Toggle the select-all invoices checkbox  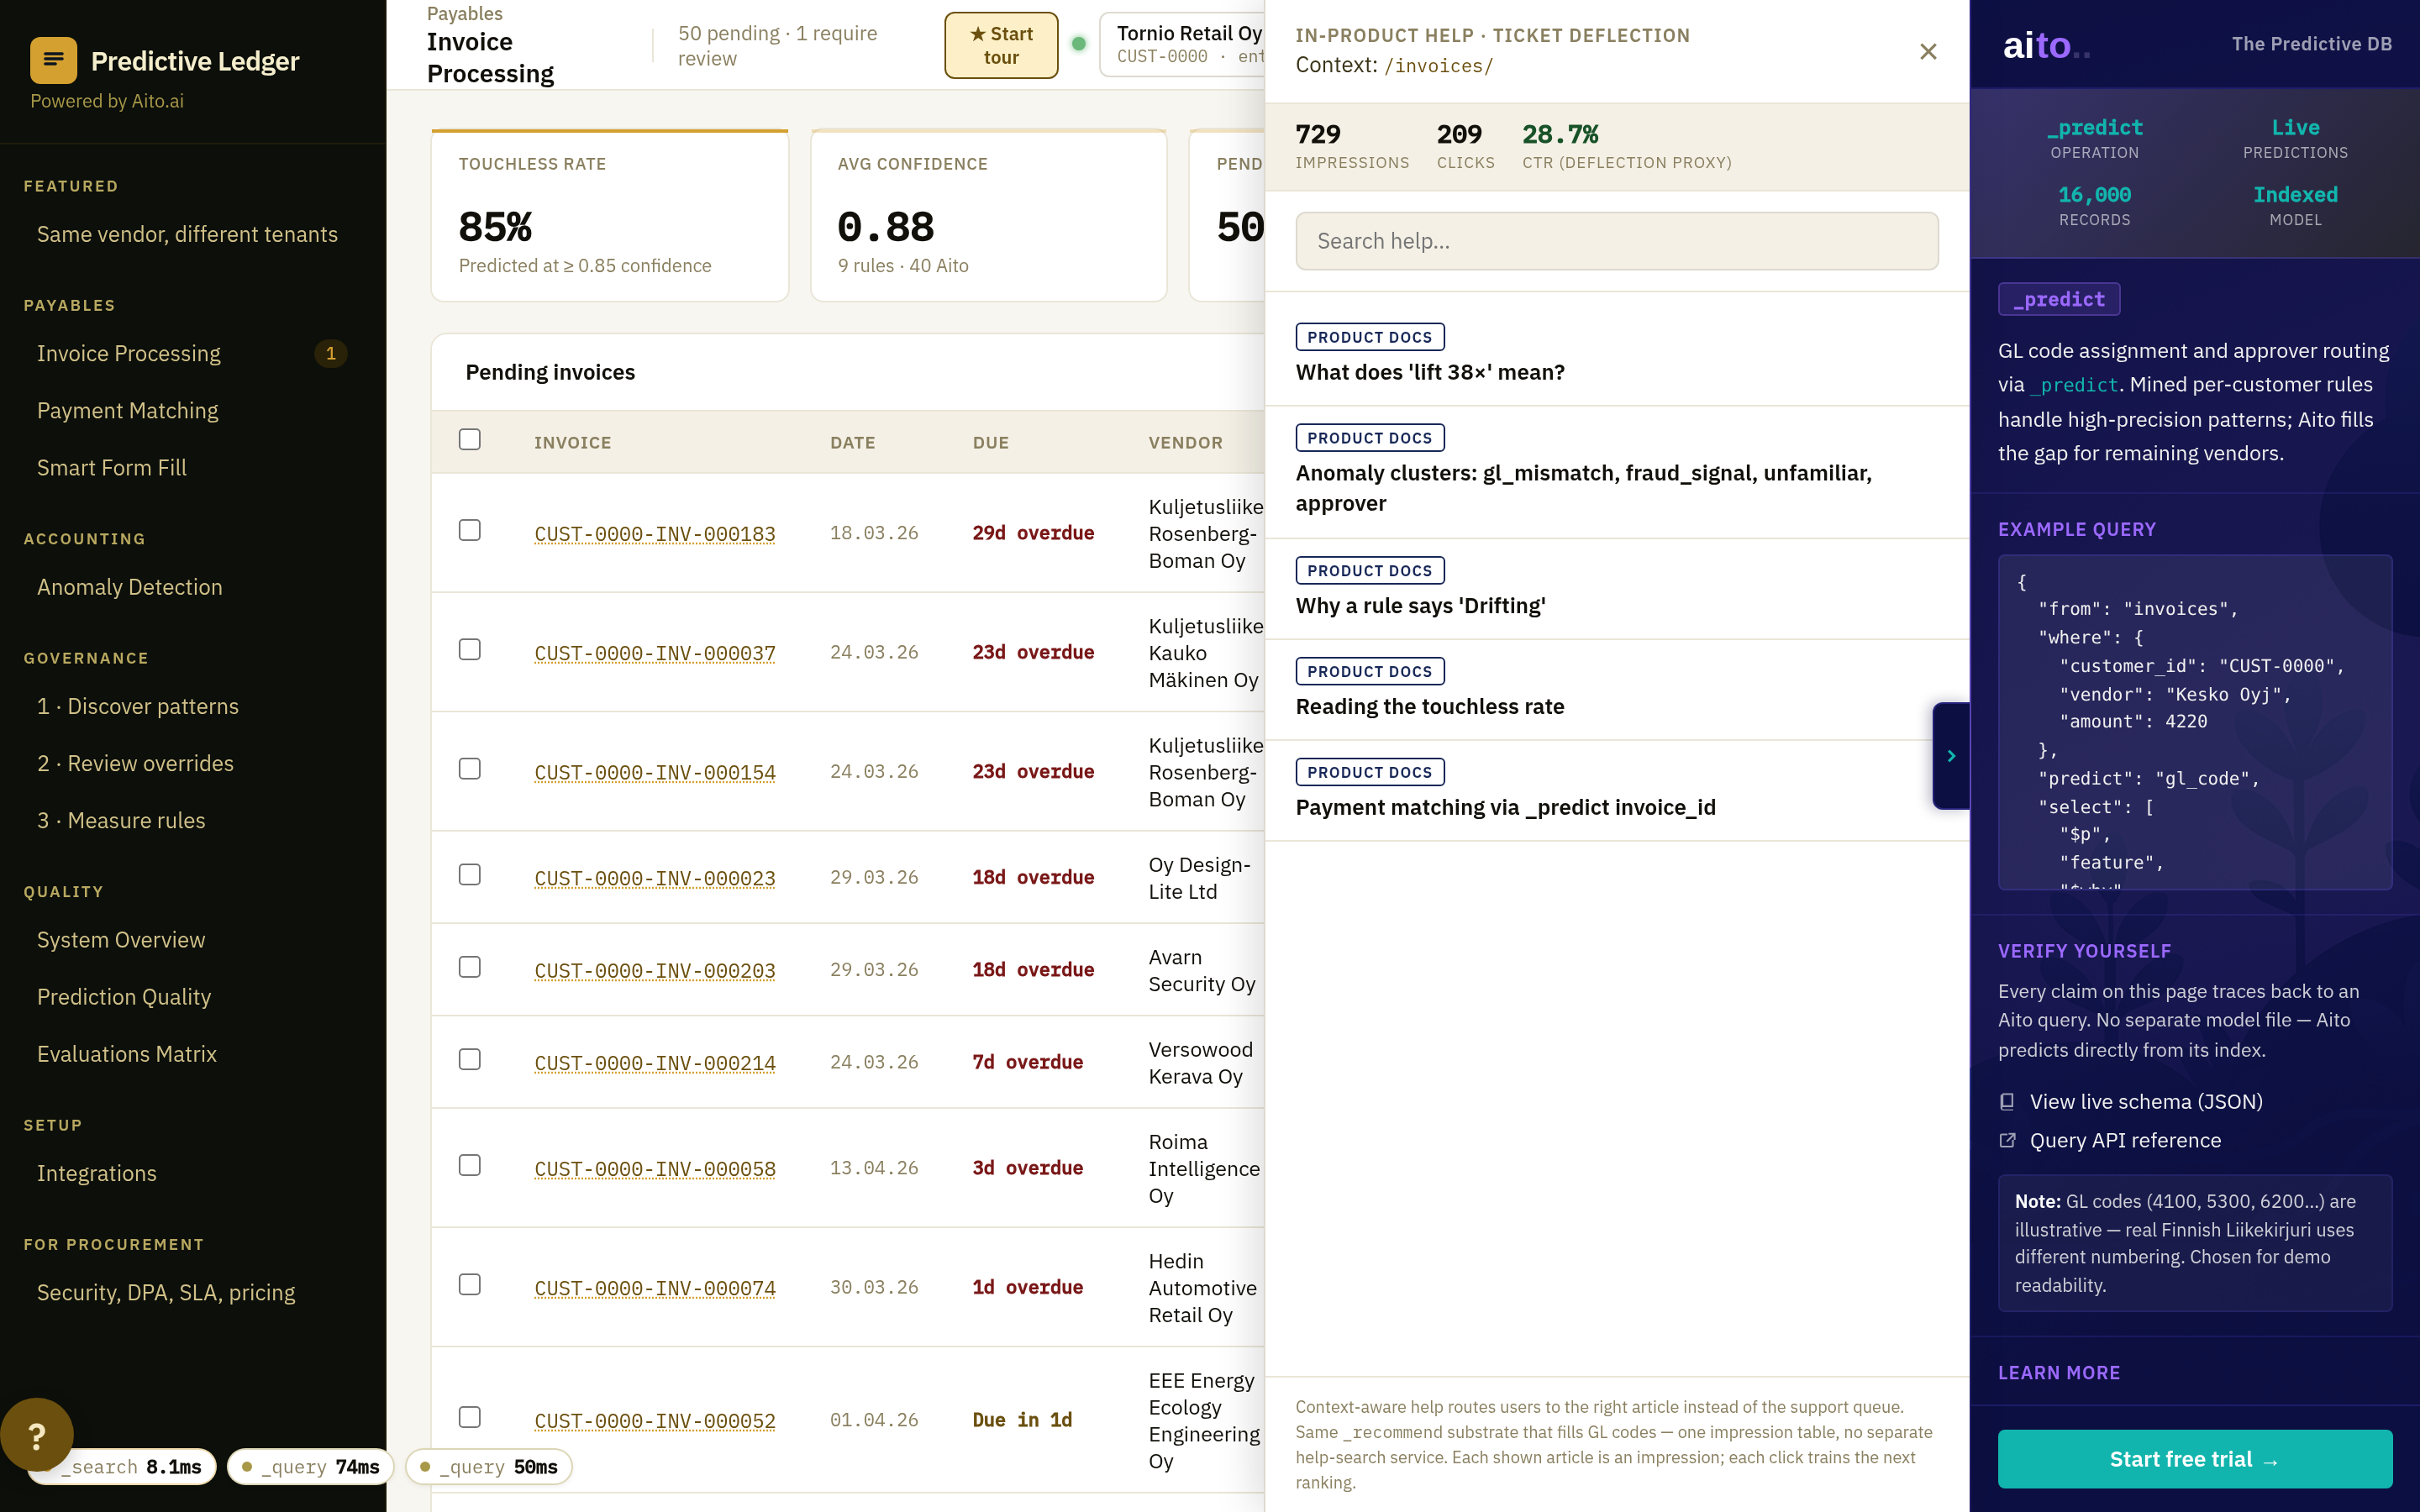coord(469,440)
